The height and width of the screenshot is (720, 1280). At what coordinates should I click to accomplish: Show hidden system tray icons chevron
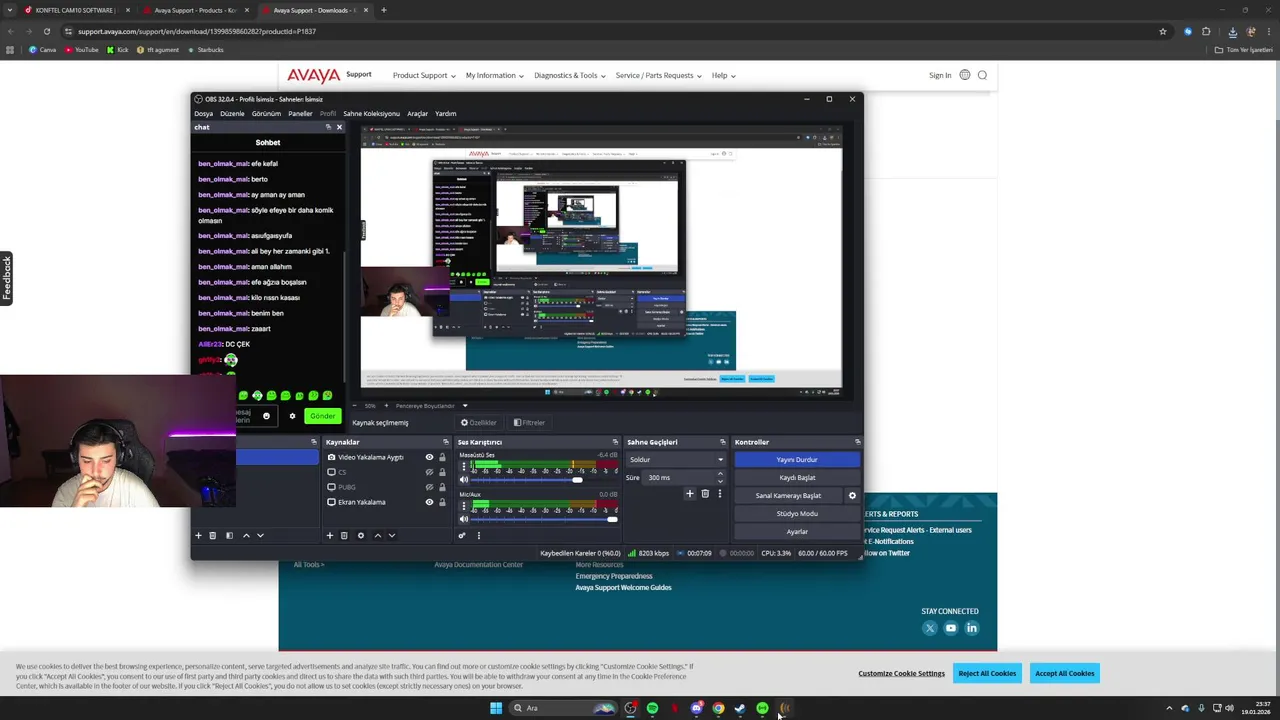click(1169, 708)
